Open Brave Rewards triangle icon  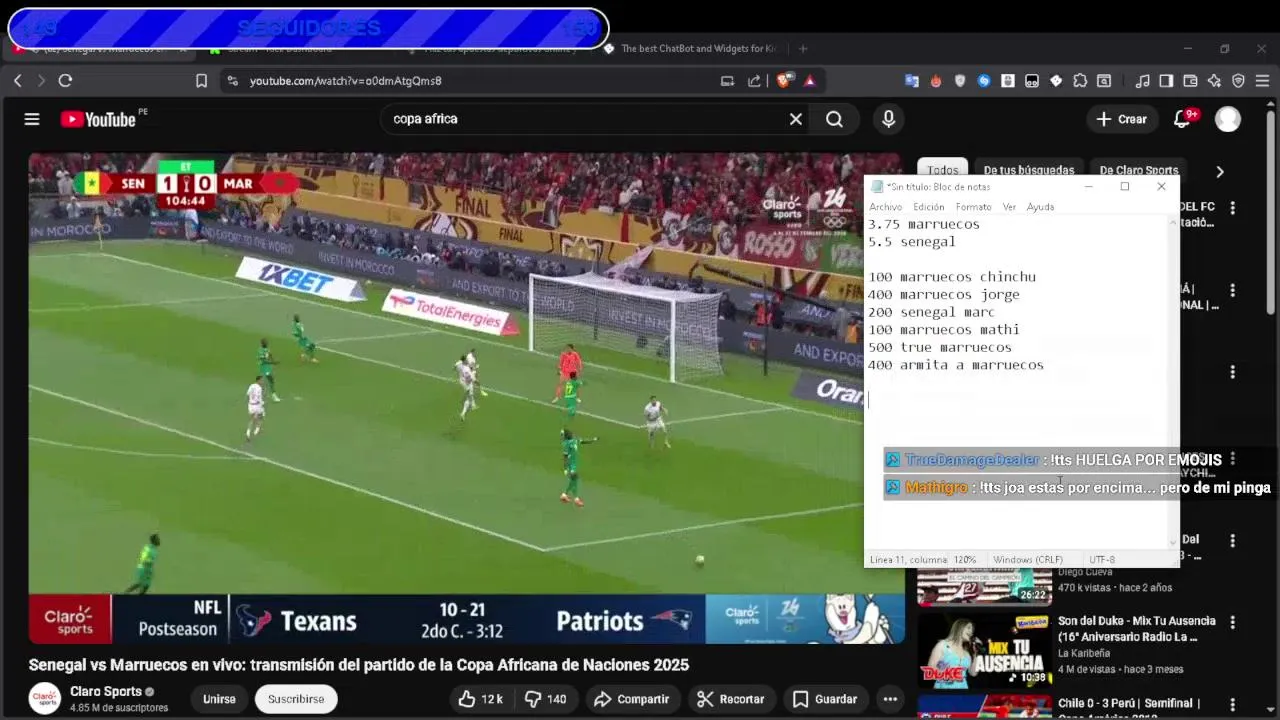pos(809,81)
